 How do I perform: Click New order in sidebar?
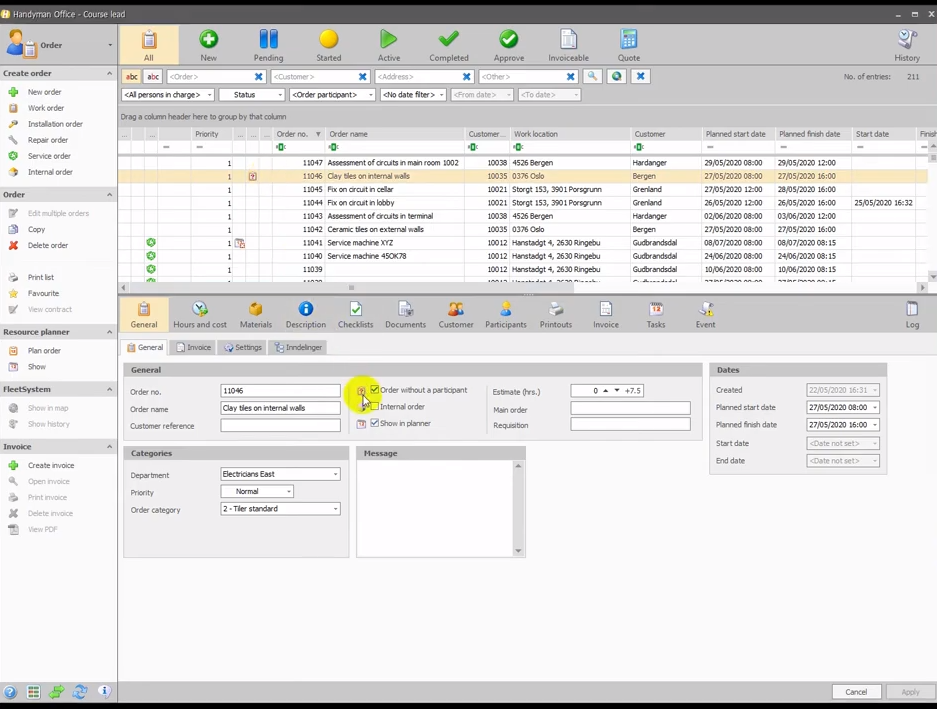[x=44, y=92]
